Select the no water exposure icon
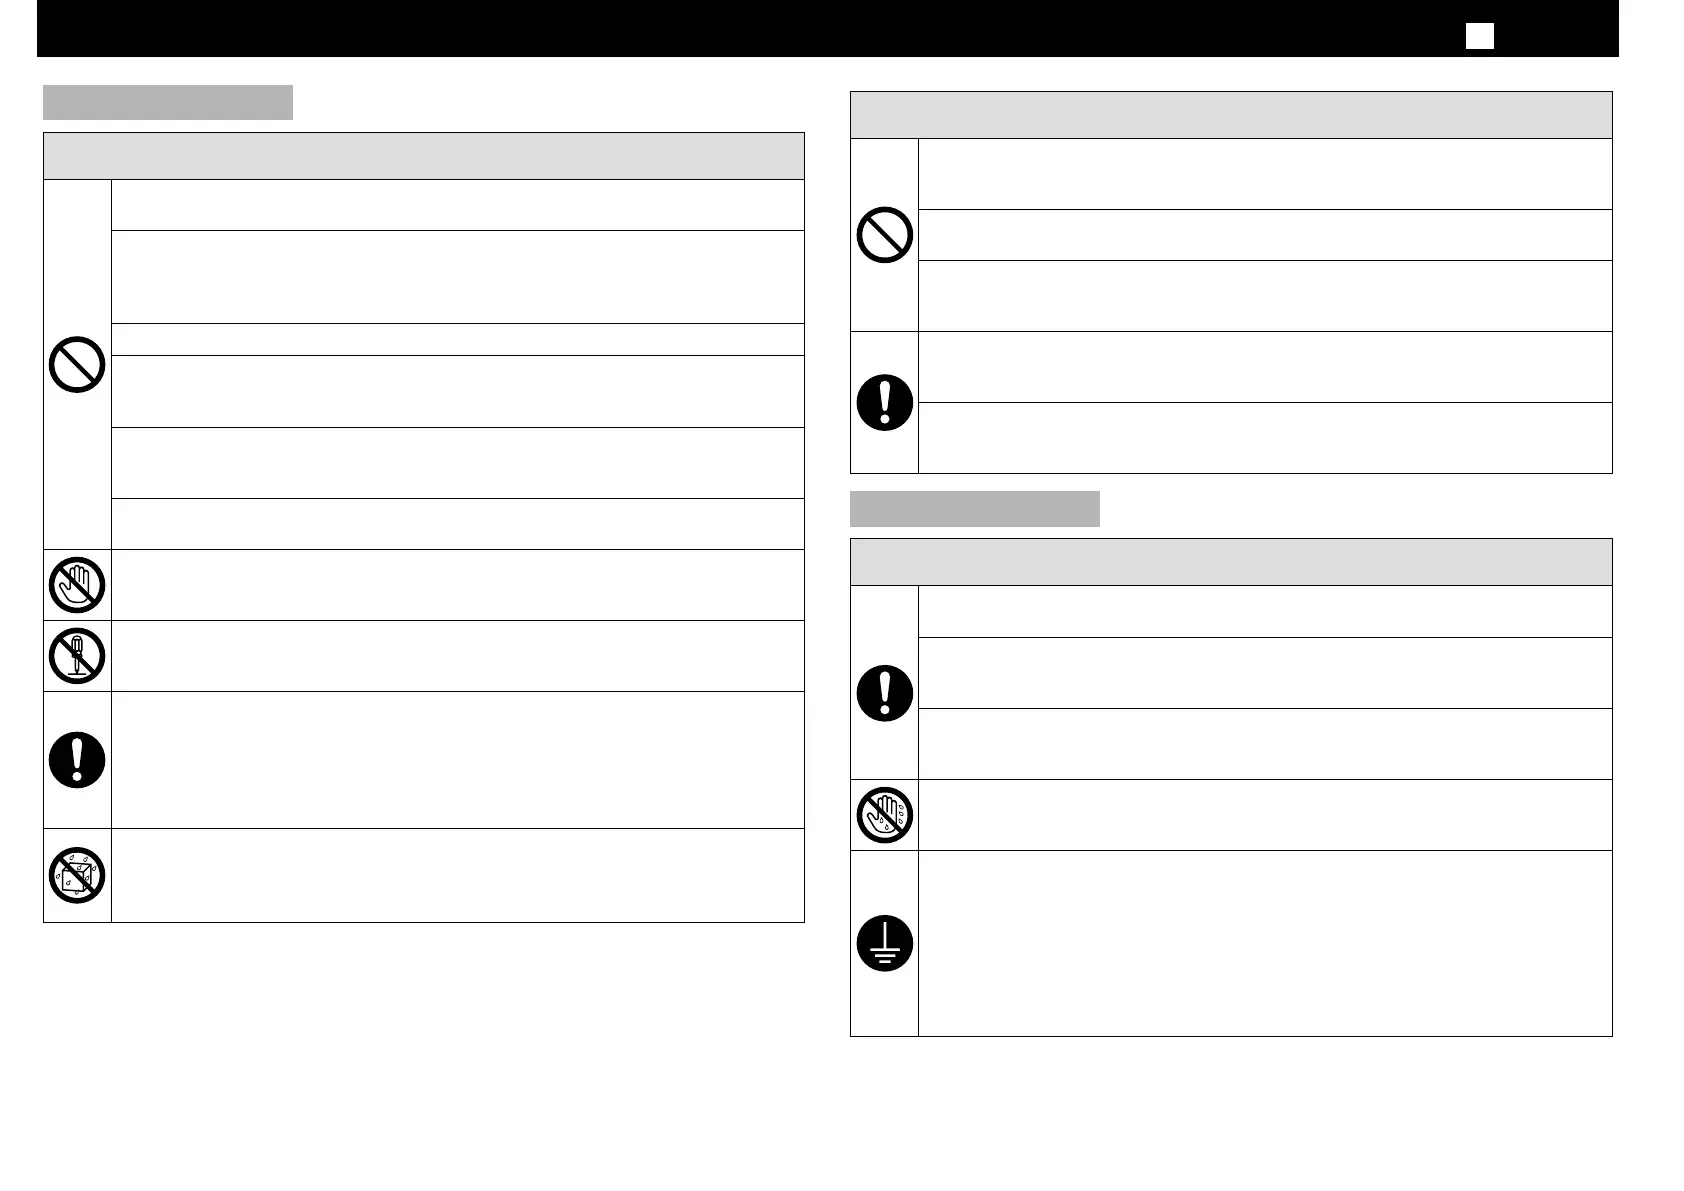This screenshot has height=1191, width=1684. 77,875
